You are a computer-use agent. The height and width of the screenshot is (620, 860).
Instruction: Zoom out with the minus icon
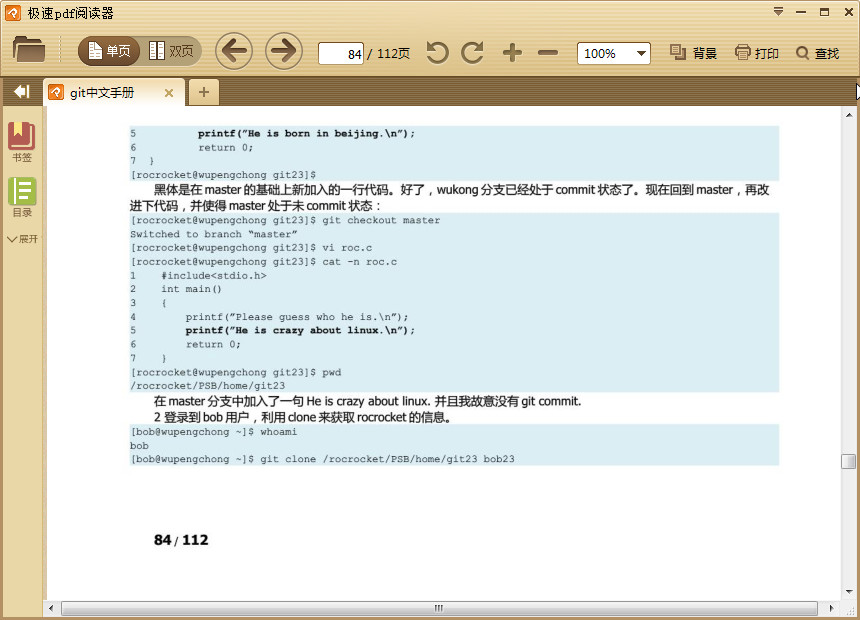(x=548, y=53)
